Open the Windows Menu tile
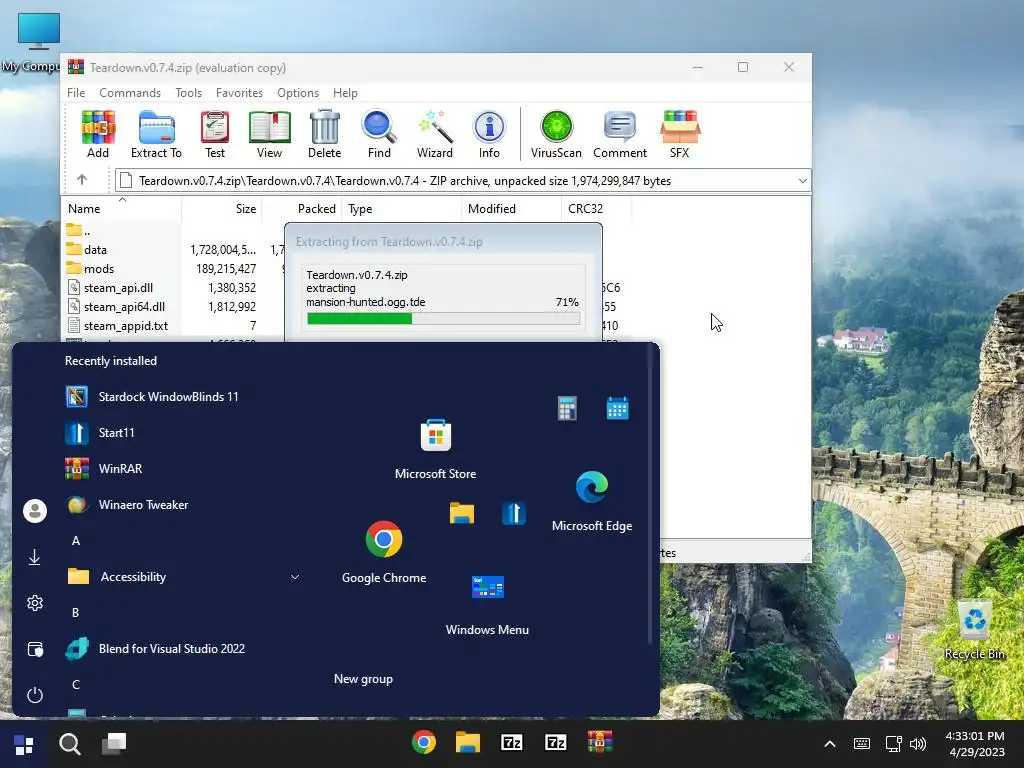The height and width of the screenshot is (768, 1024). click(487, 604)
